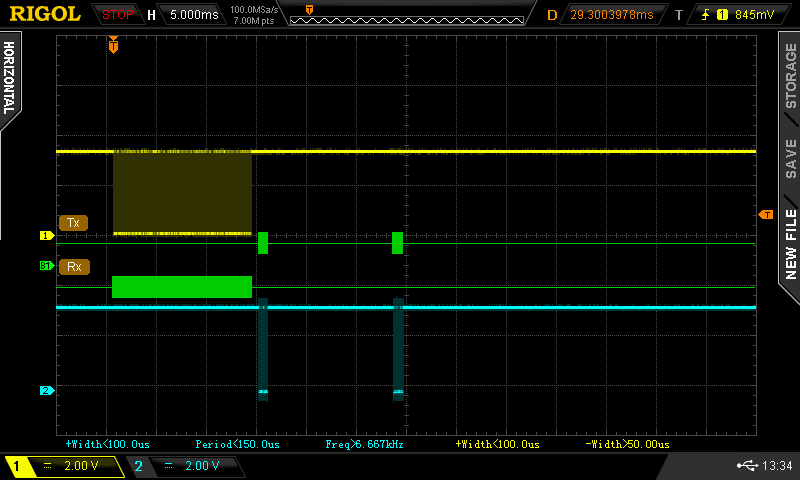Click the waveform memory overview bar
The width and height of the screenshot is (800, 480).
pos(407,21)
